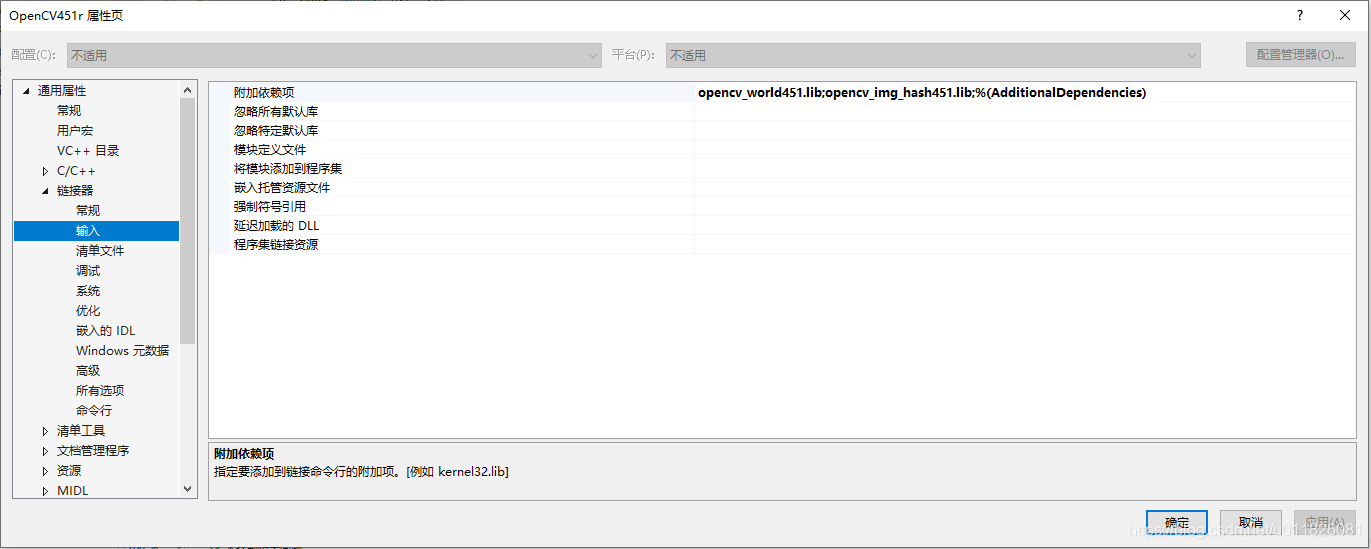The height and width of the screenshot is (549, 1371).
Task: Collapse the 链接器 tree node
Action: tap(45, 191)
